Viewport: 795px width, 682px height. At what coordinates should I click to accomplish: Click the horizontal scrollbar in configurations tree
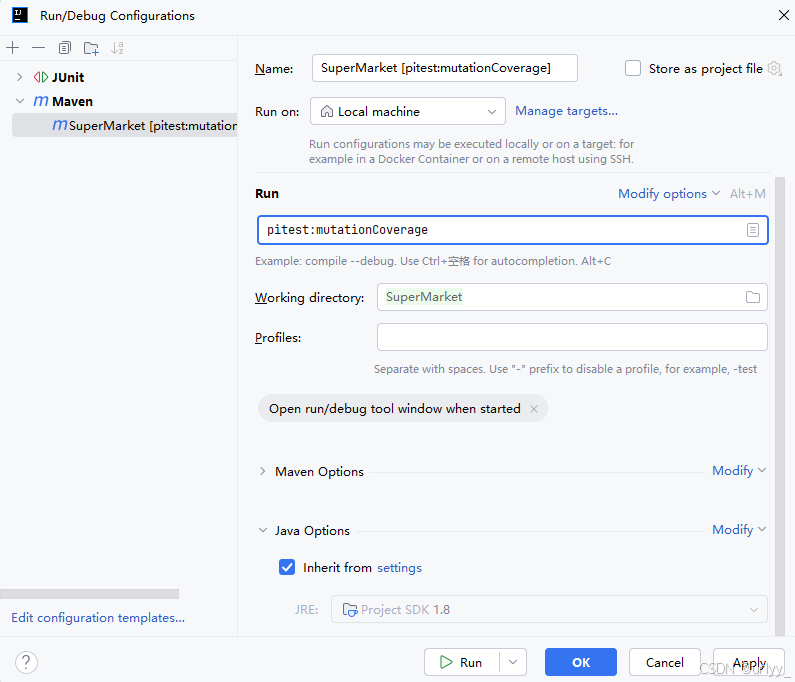click(90, 594)
